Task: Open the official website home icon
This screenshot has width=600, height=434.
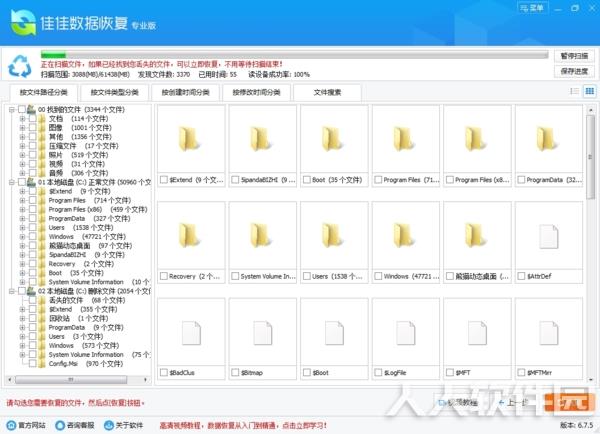Action: click(11, 425)
